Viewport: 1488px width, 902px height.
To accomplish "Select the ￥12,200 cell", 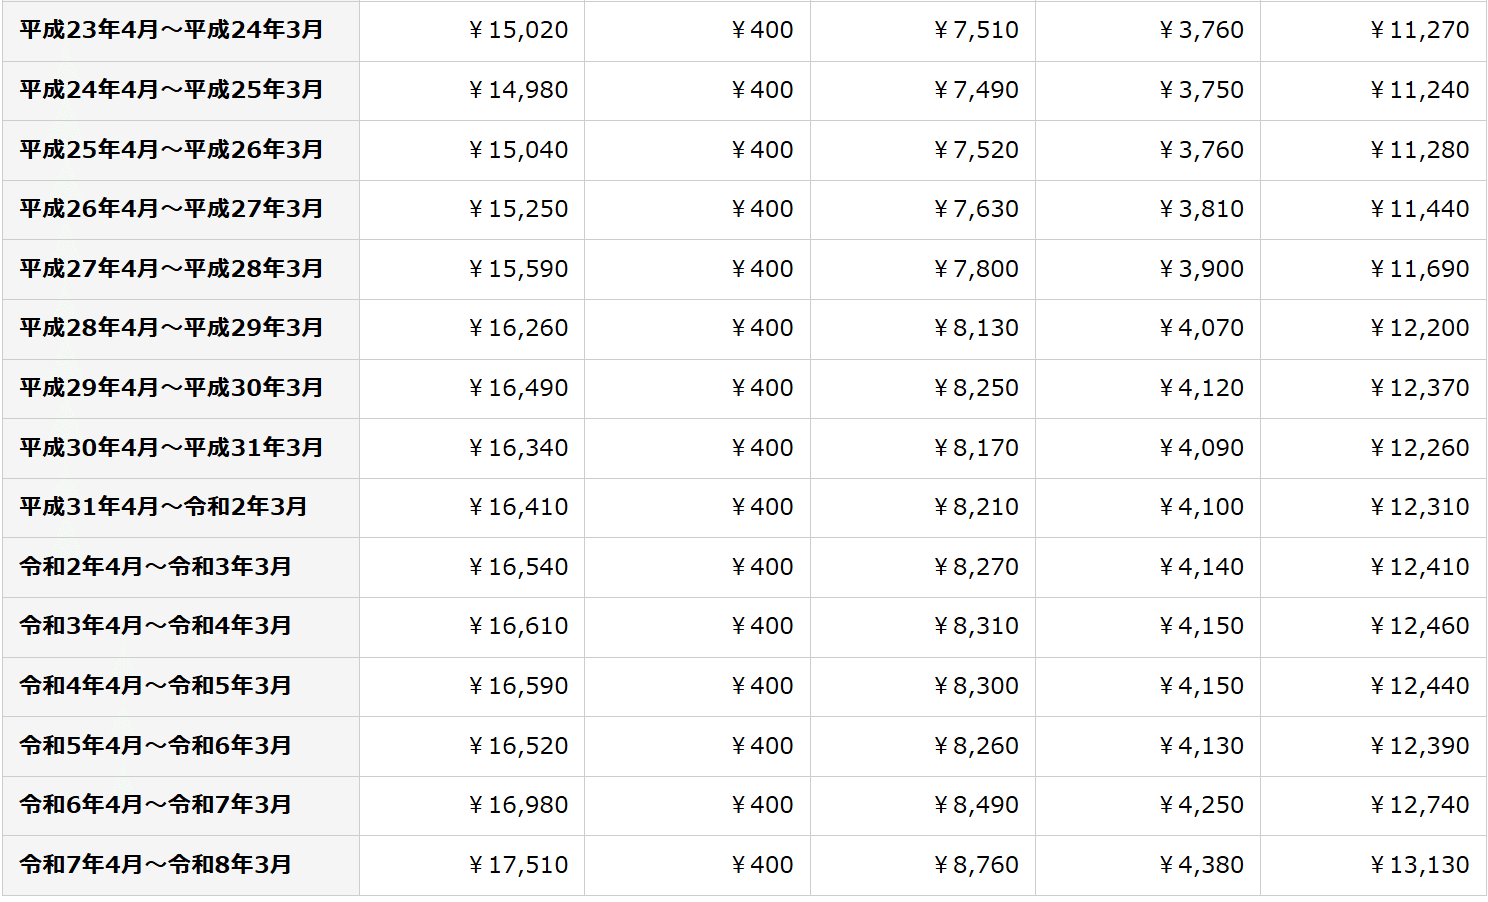I will (x=1373, y=329).
